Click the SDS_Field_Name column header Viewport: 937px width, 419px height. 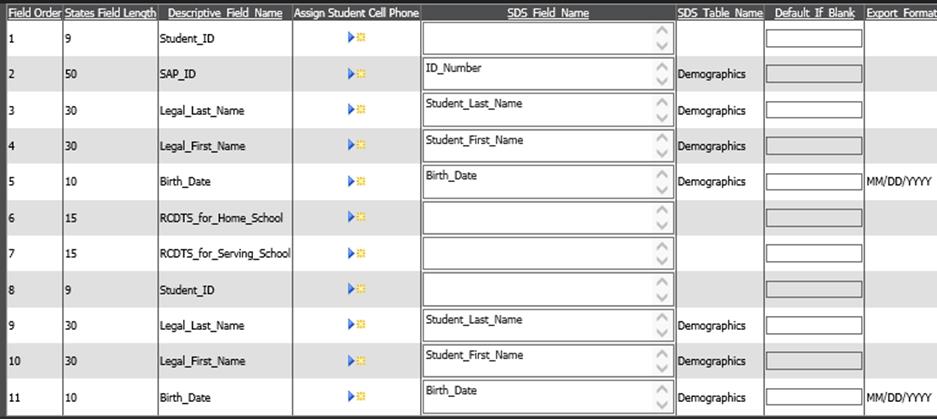547,13
